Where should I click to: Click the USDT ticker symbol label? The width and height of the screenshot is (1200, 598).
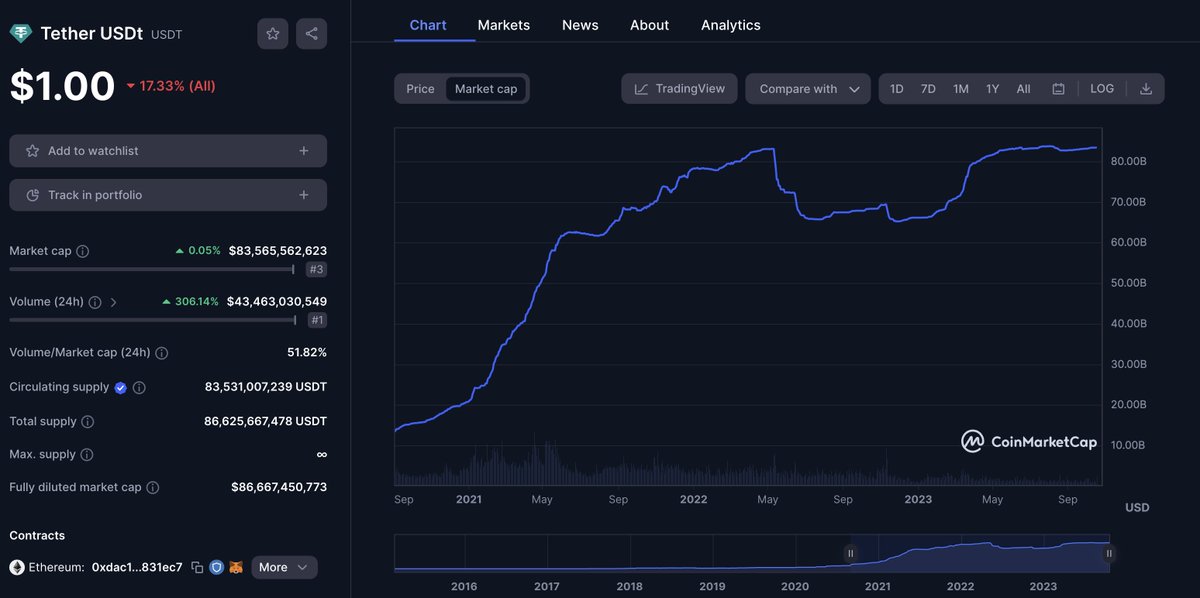(166, 35)
